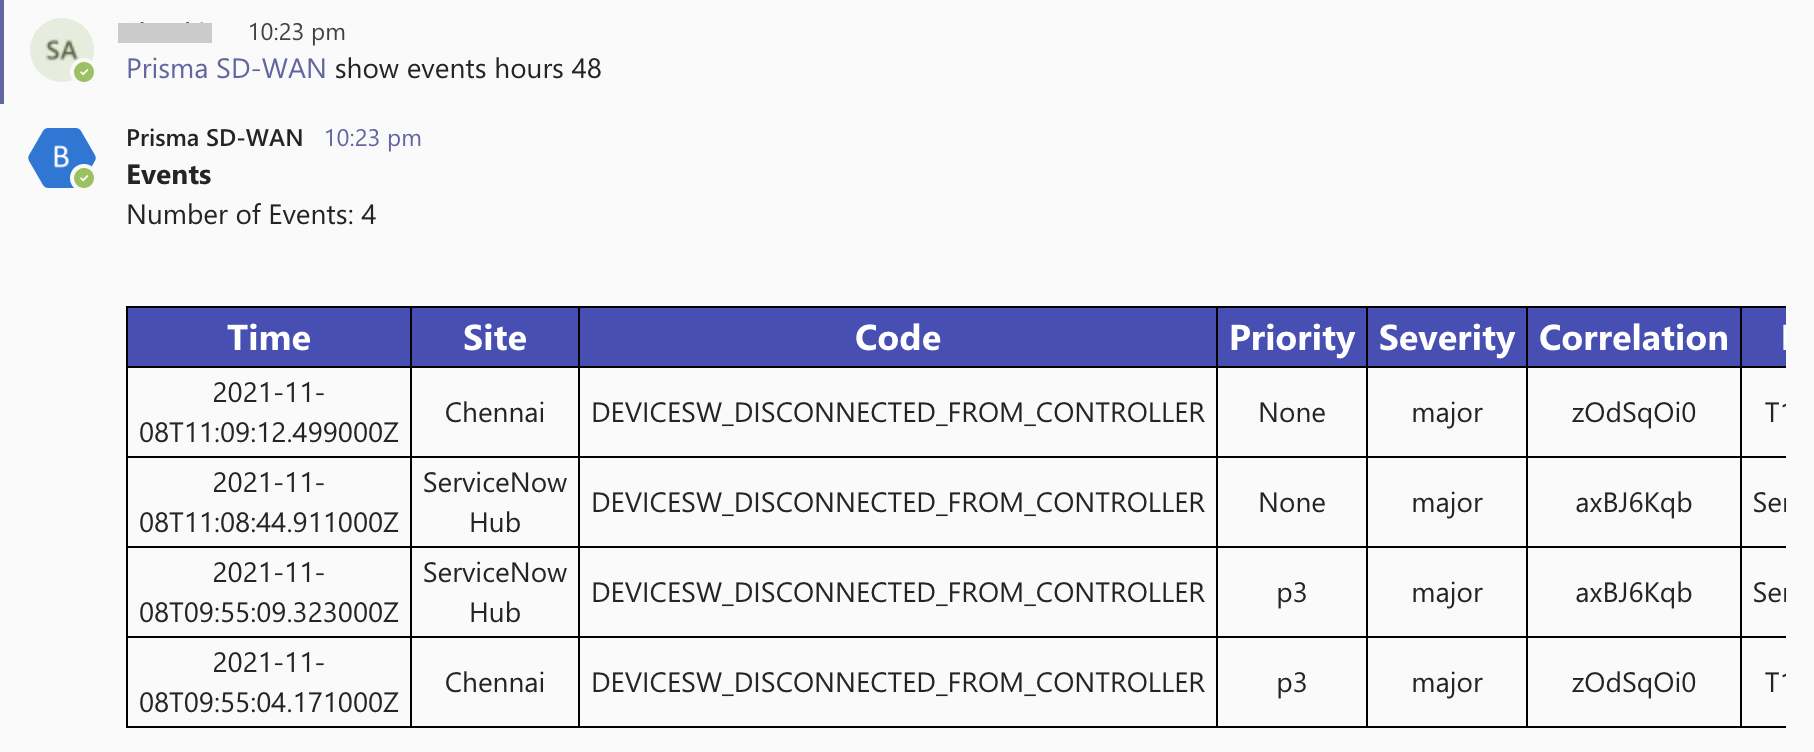Click the bot message 10:23 pm timestamp
This screenshot has height=752, width=1814.
[x=372, y=138]
